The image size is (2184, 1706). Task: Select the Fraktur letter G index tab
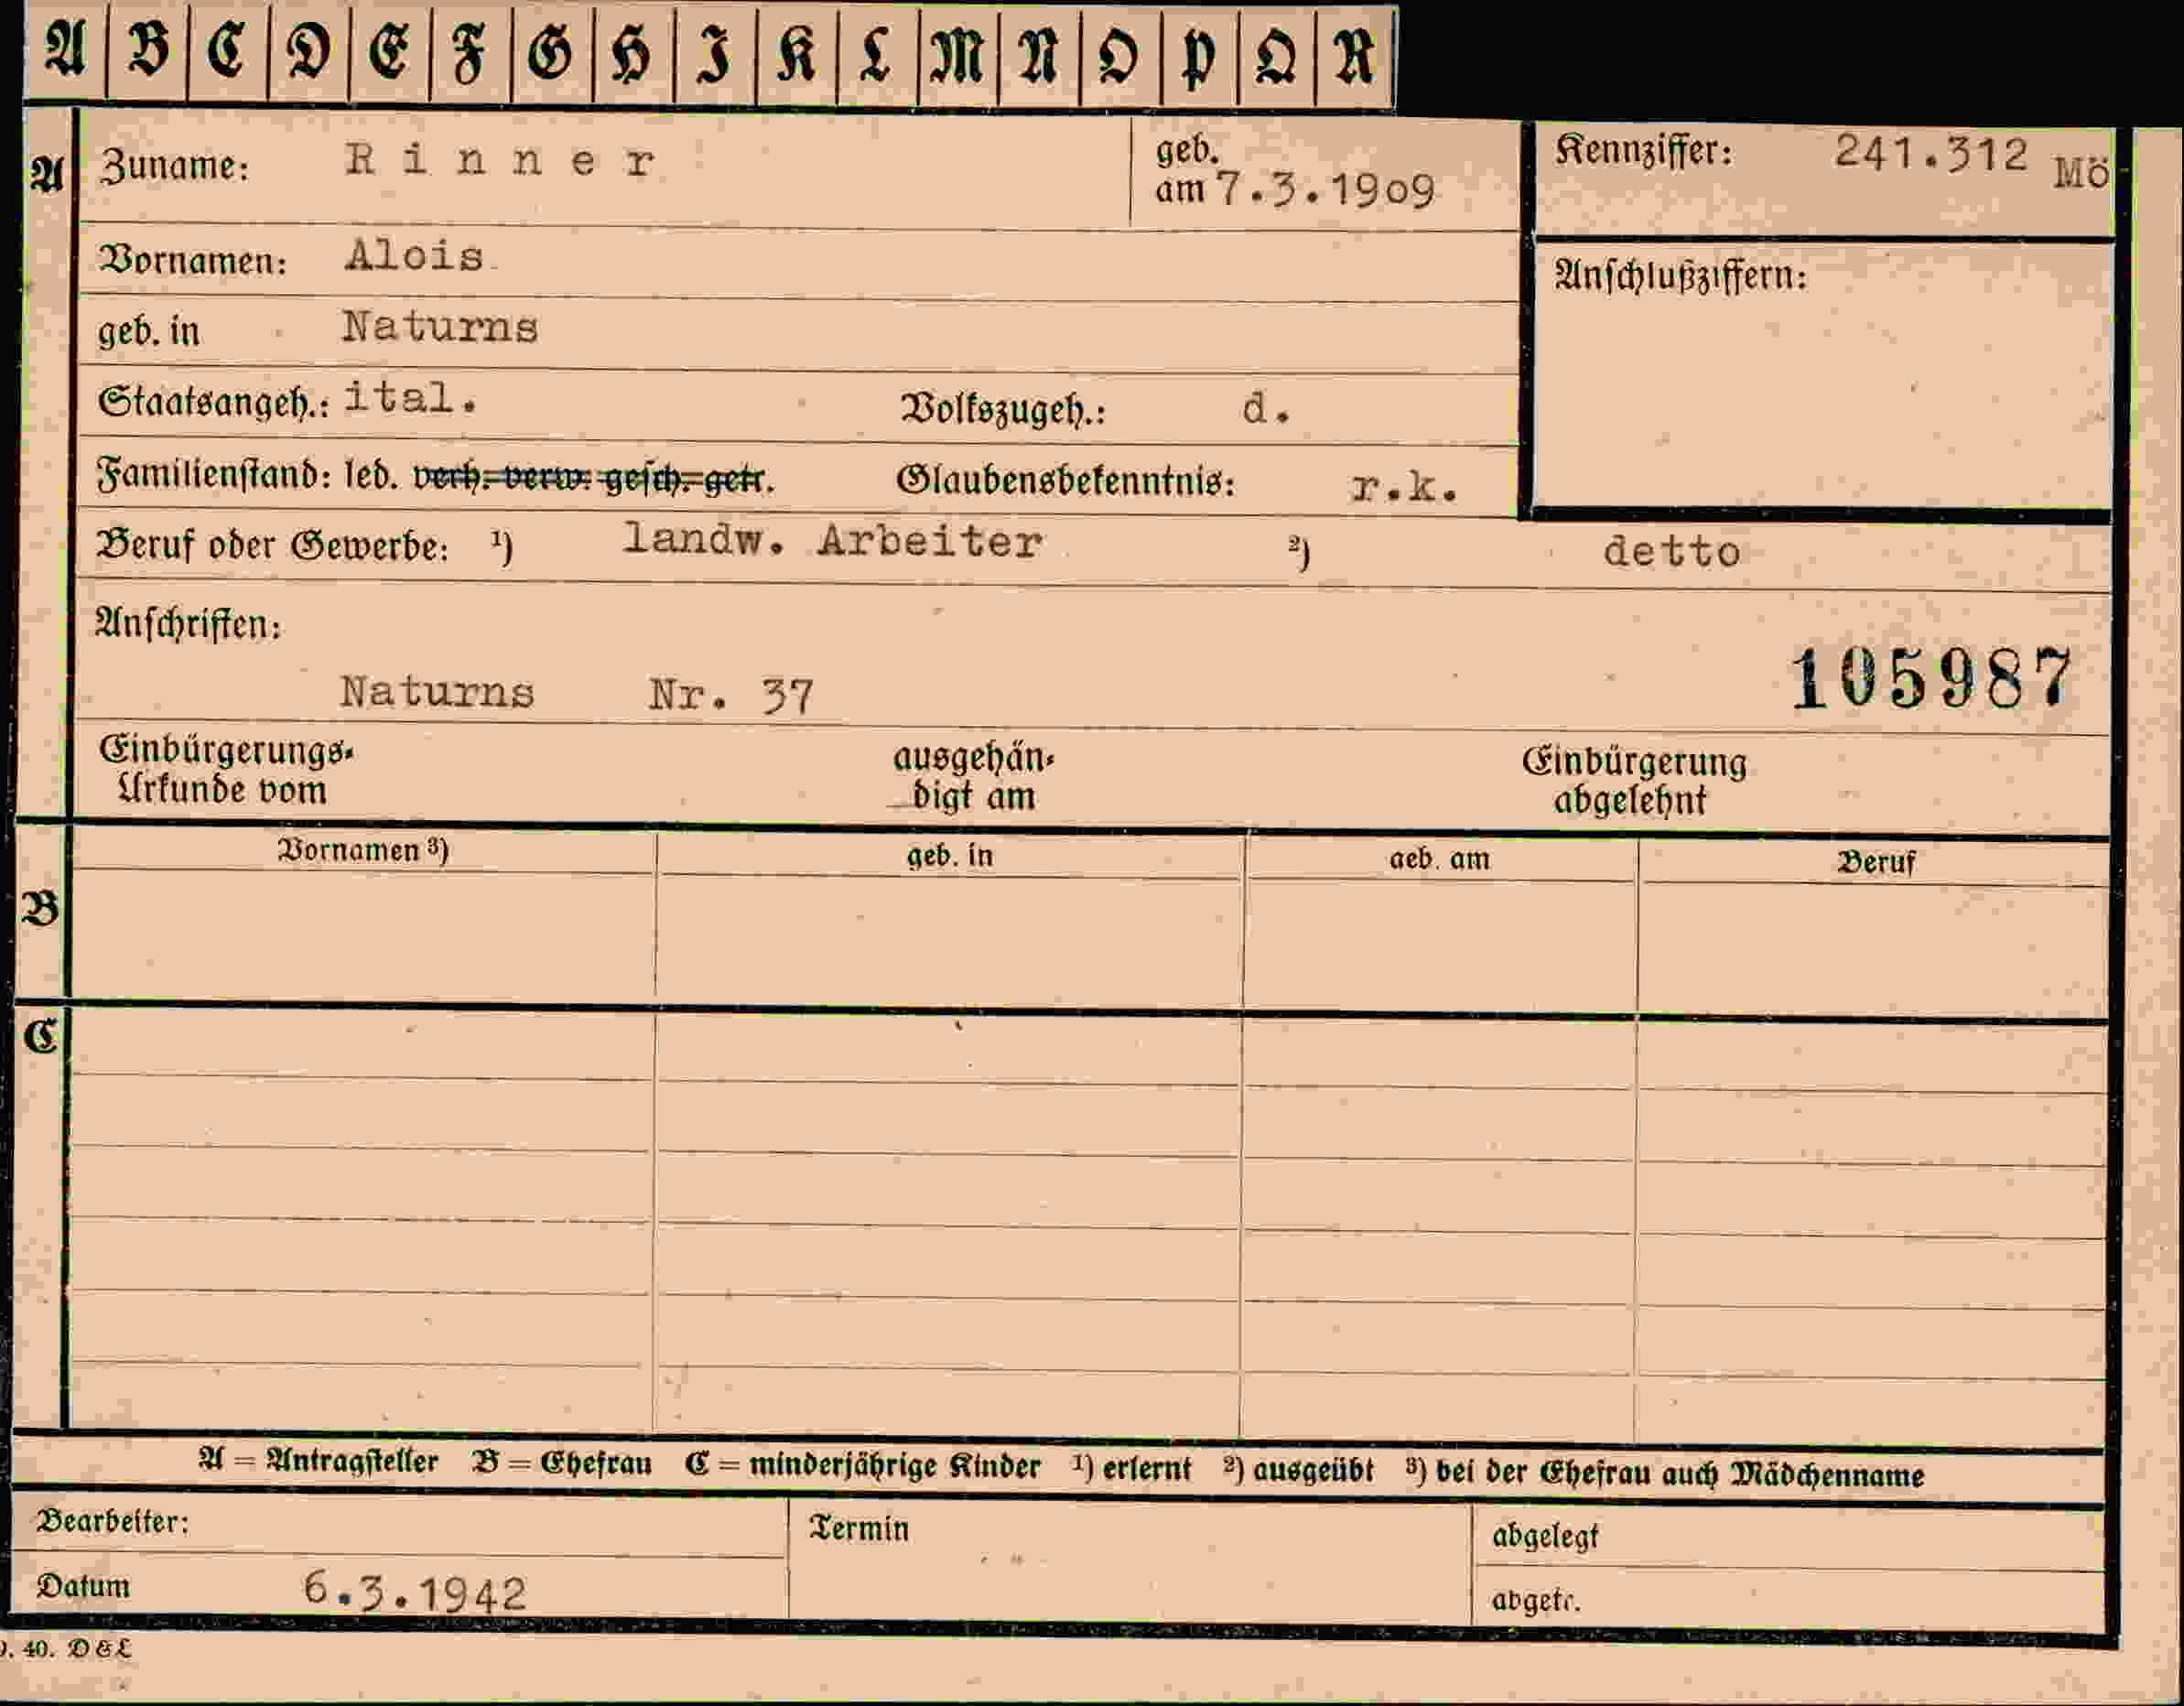tap(552, 55)
